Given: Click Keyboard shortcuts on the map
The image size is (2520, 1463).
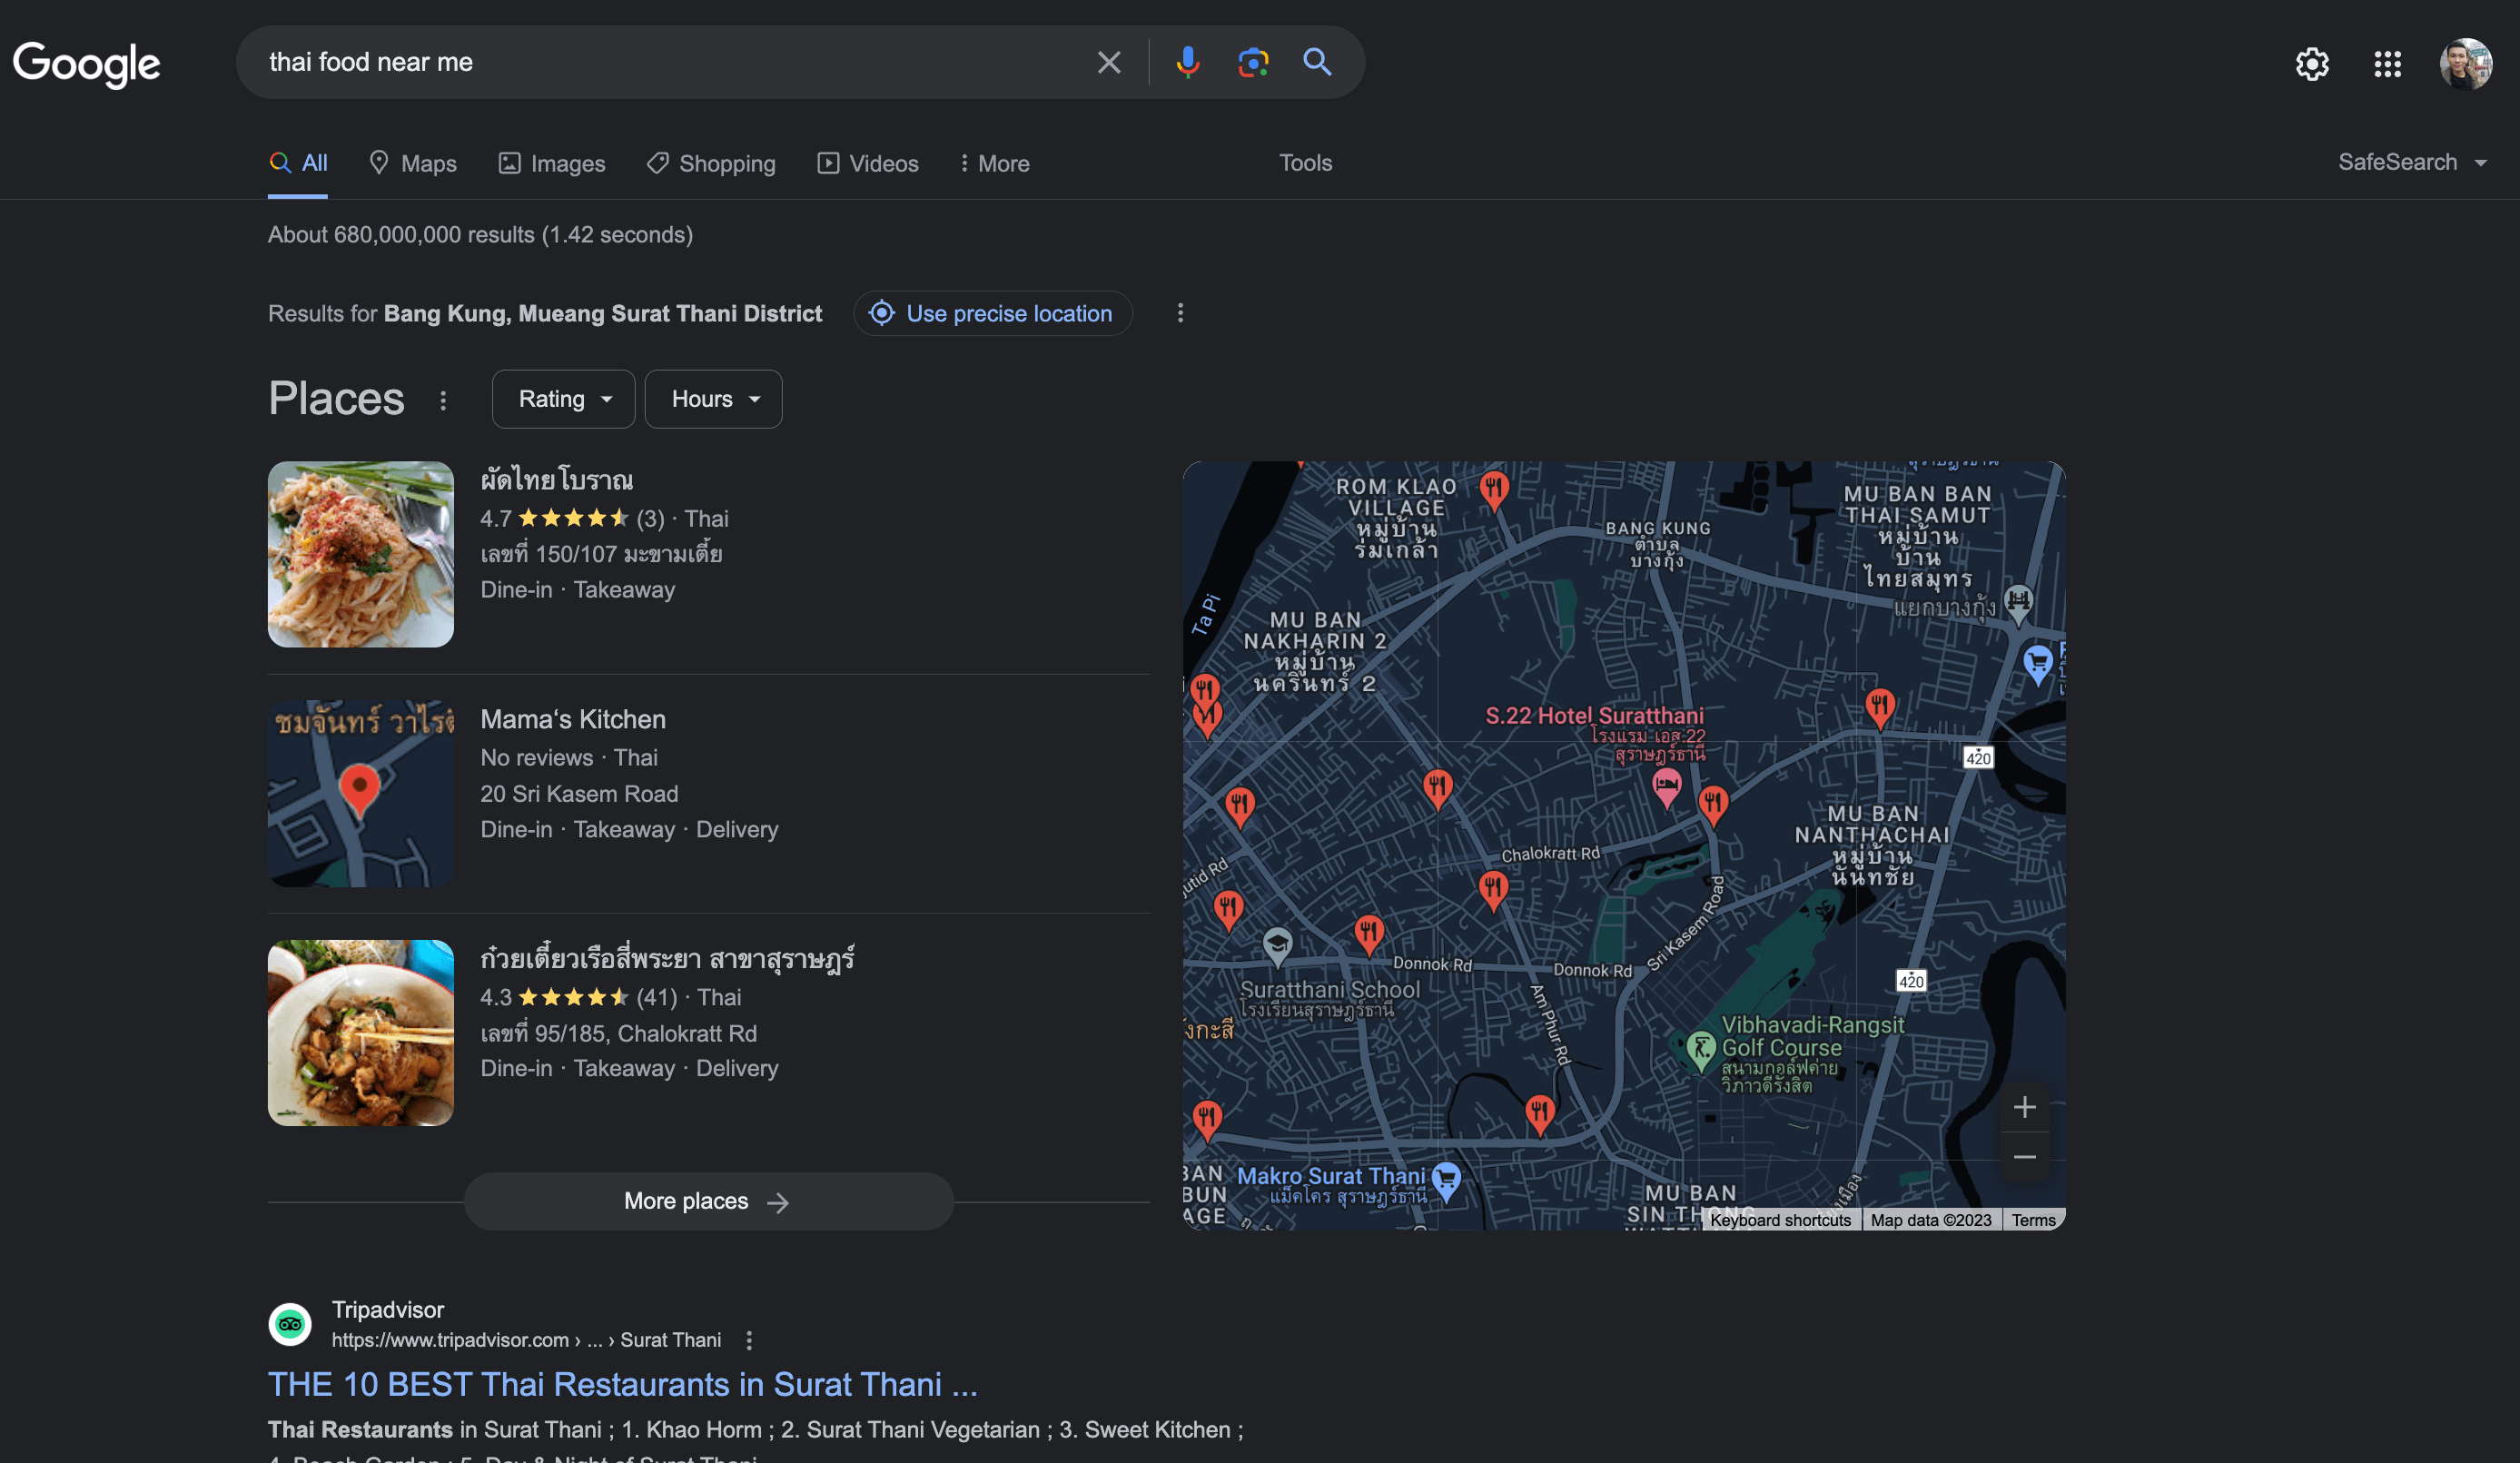Looking at the screenshot, I should [1780, 1220].
